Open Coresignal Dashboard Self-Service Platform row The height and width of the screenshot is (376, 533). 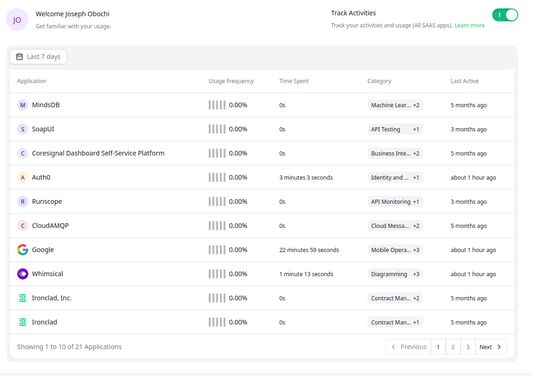pos(262,153)
